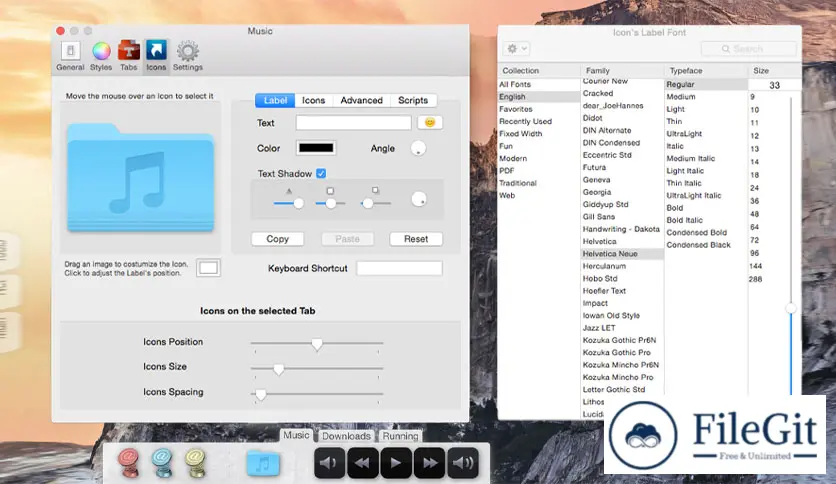Toggle the Text Shadow checkbox
The width and height of the screenshot is (836, 484).
[x=321, y=173]
